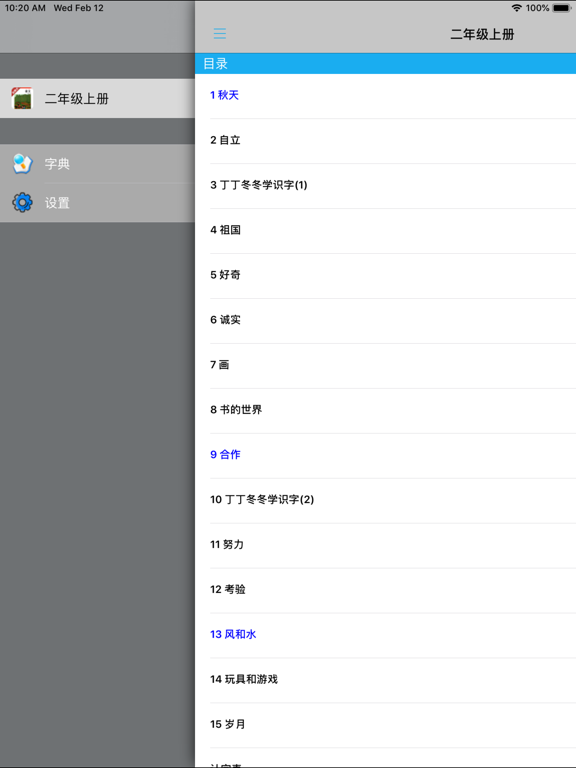Tap the Wi-Fi icon in status bar
576x768 pixels.
[x=516, y=8]
